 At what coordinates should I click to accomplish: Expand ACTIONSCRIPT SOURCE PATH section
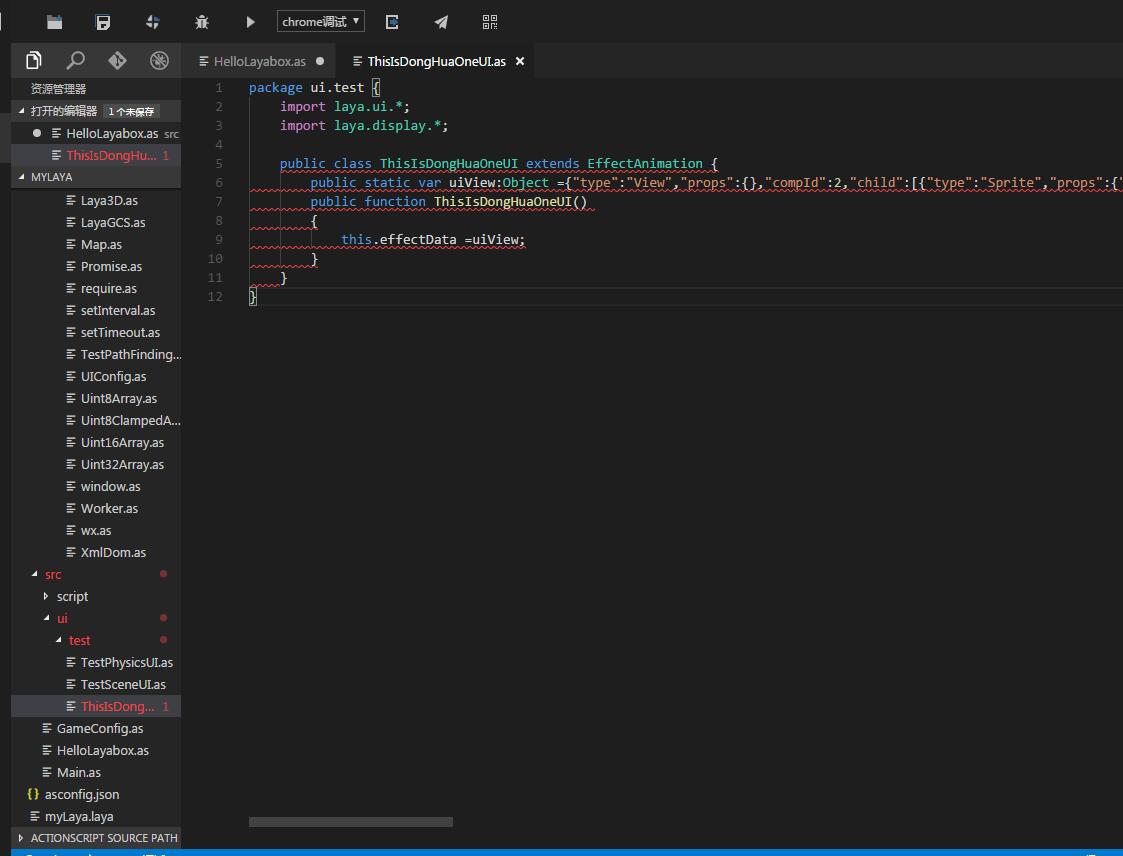(22, 838)
